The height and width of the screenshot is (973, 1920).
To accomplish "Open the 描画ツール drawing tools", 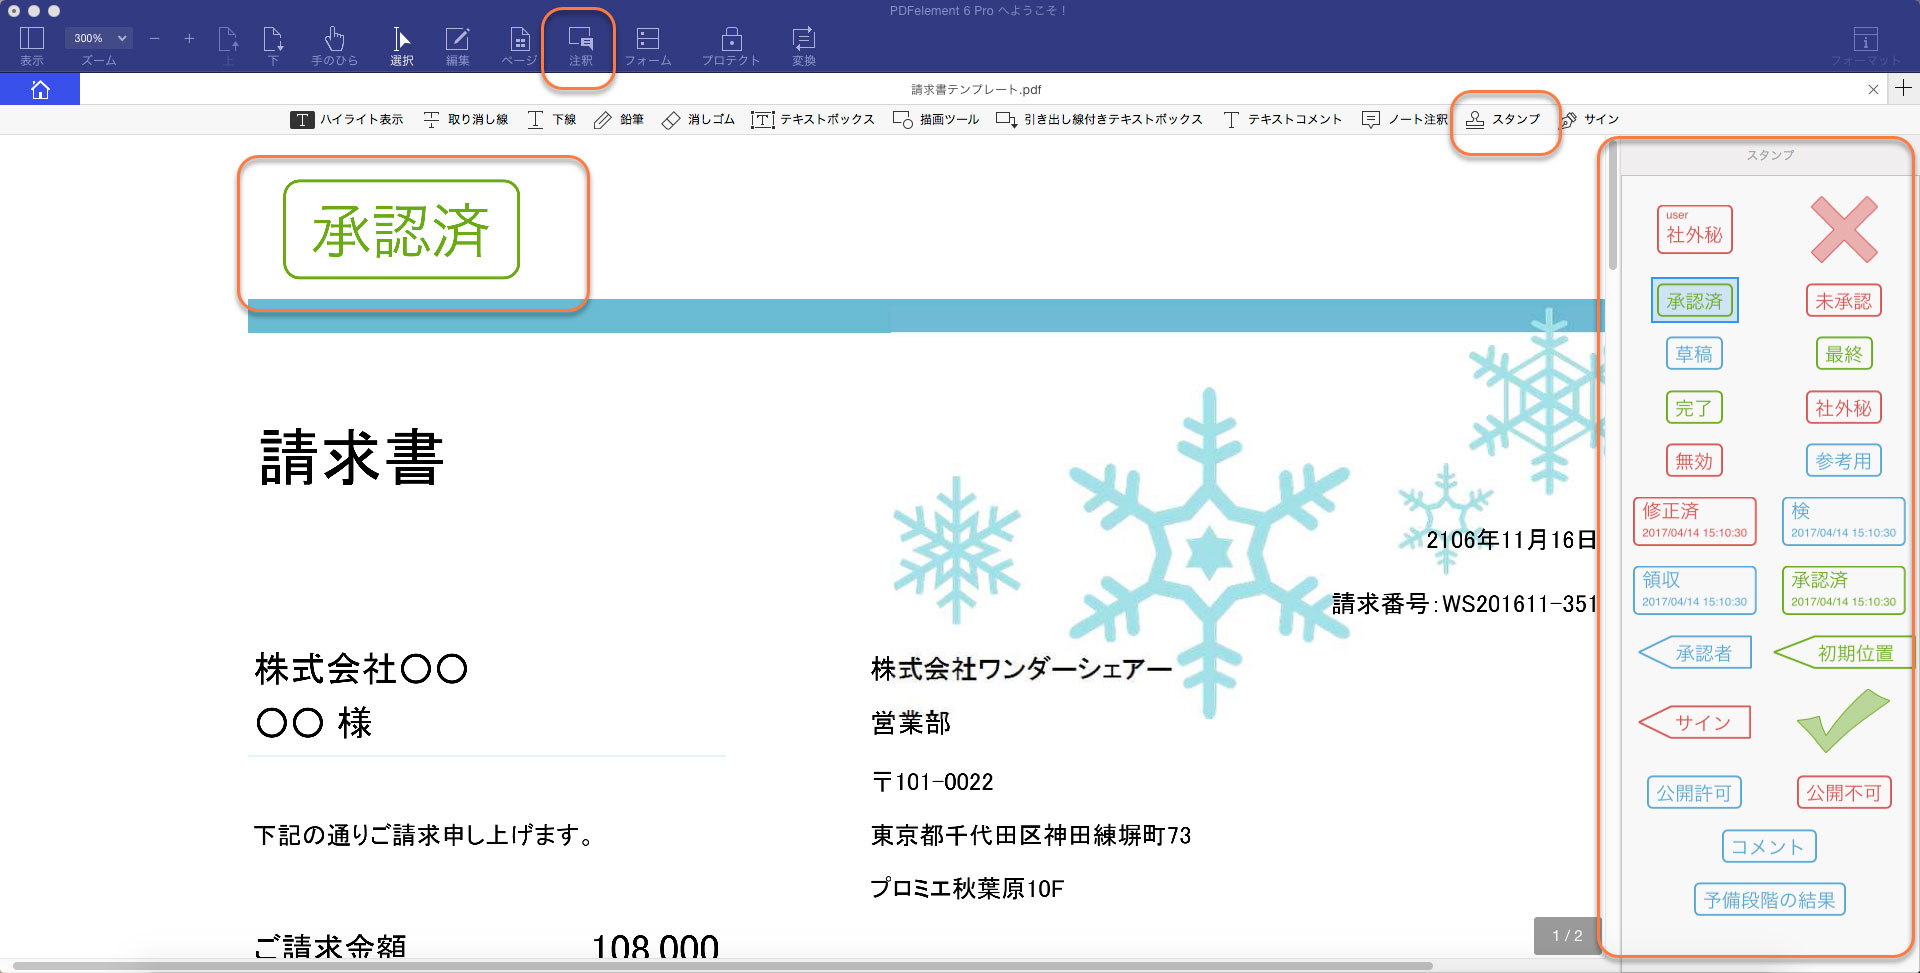I will (x=936, y=119).
